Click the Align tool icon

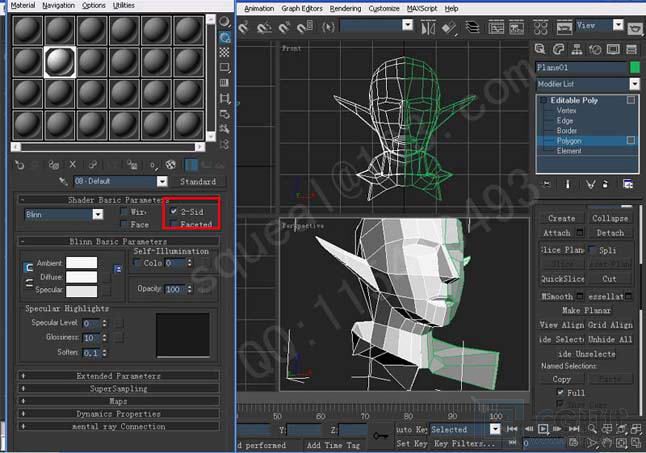tap(449, 27)
